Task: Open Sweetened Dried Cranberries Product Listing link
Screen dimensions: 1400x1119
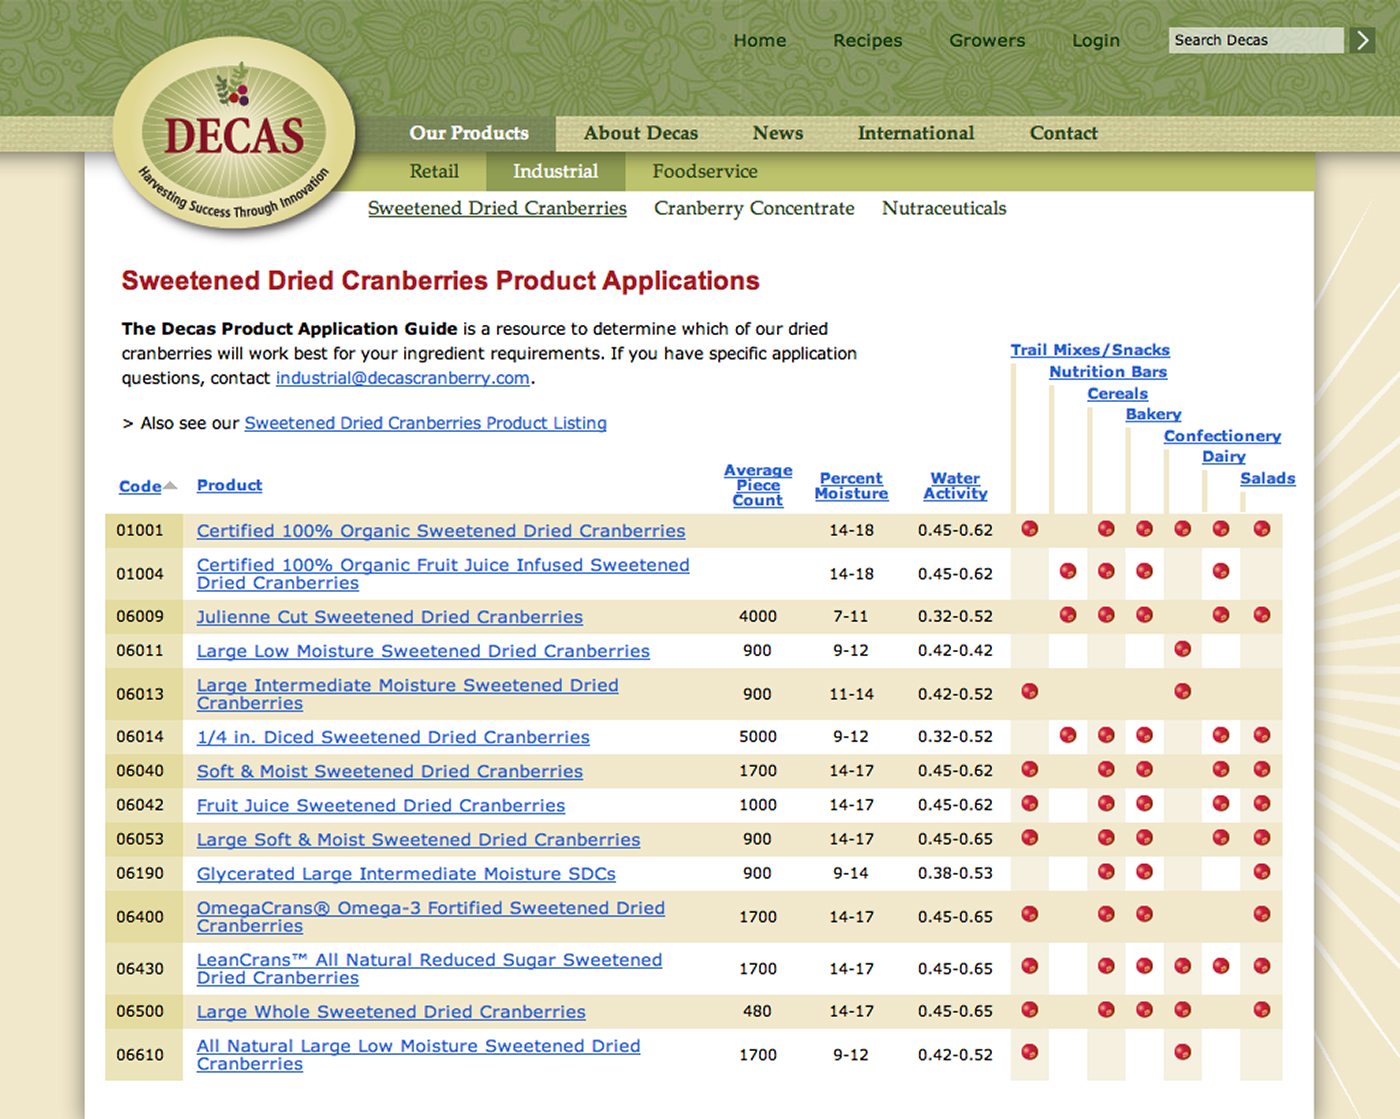Action: [x=426, y=423]
